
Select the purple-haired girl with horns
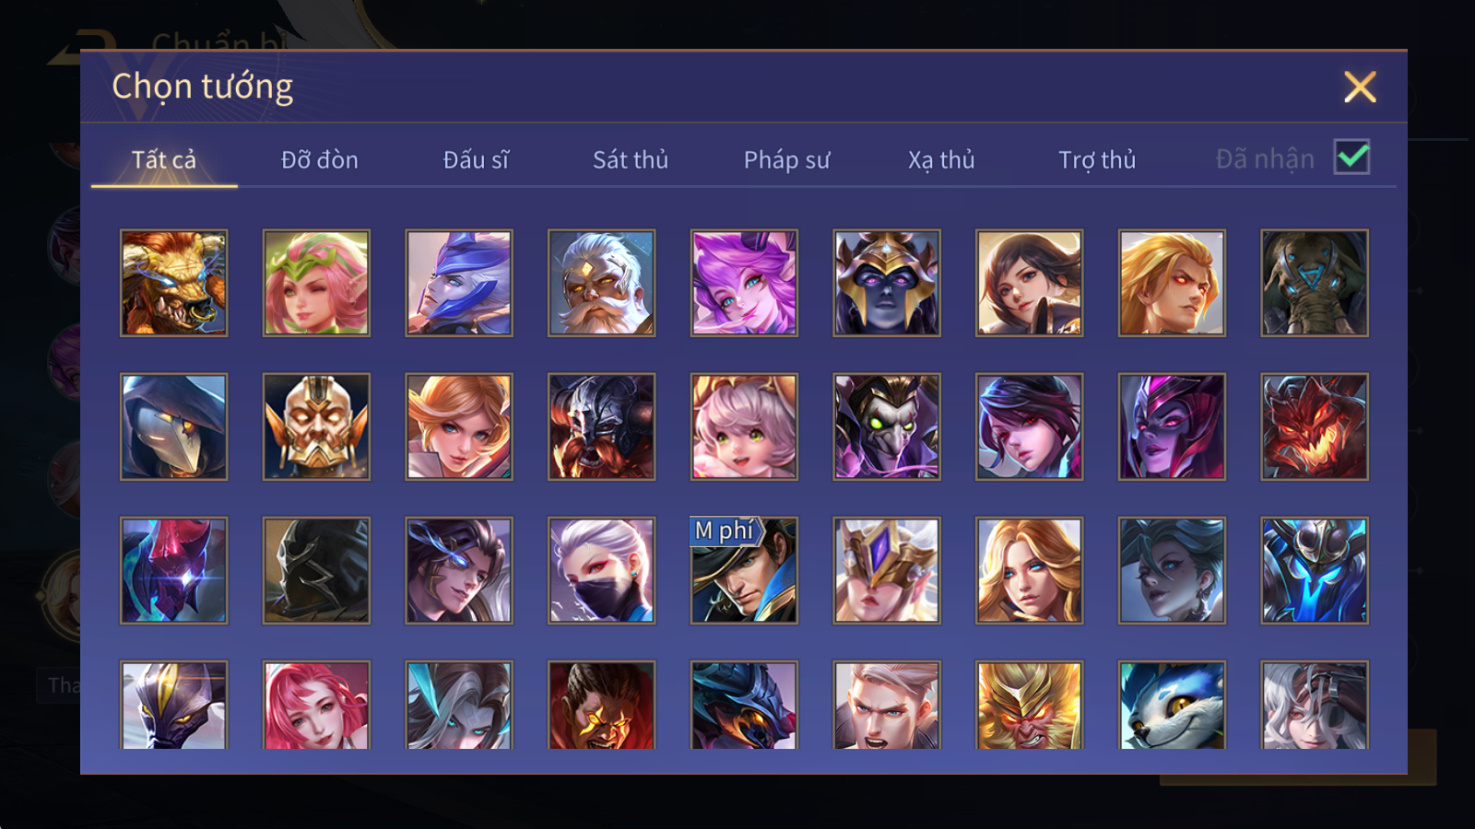coord(744,283)
